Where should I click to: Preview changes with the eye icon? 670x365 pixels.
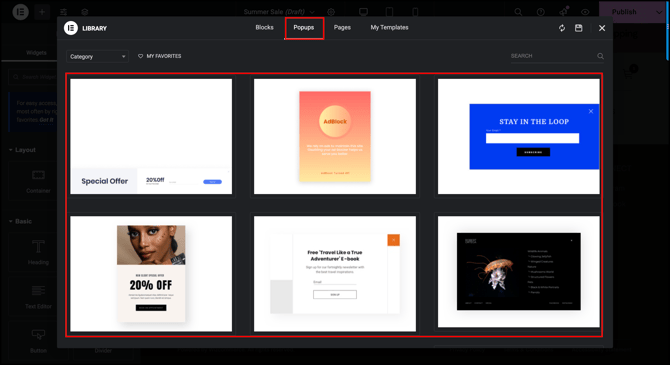click(x=585, y=12)
